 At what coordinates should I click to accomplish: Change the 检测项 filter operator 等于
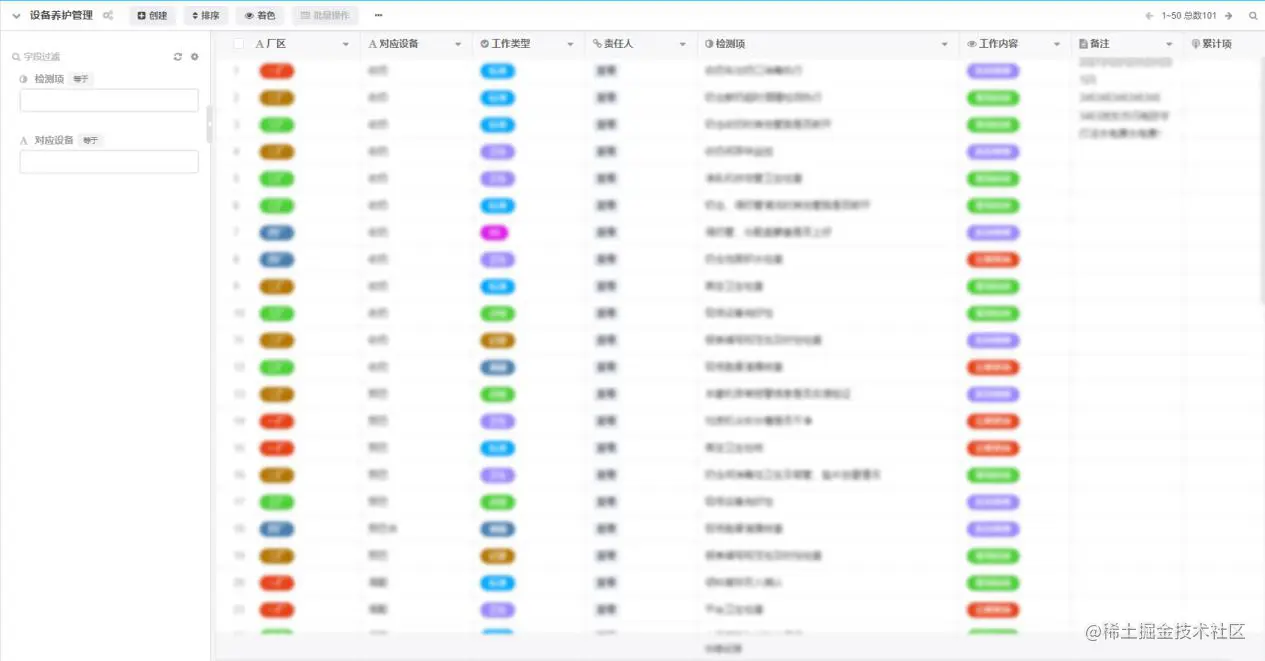click(81, 79)
